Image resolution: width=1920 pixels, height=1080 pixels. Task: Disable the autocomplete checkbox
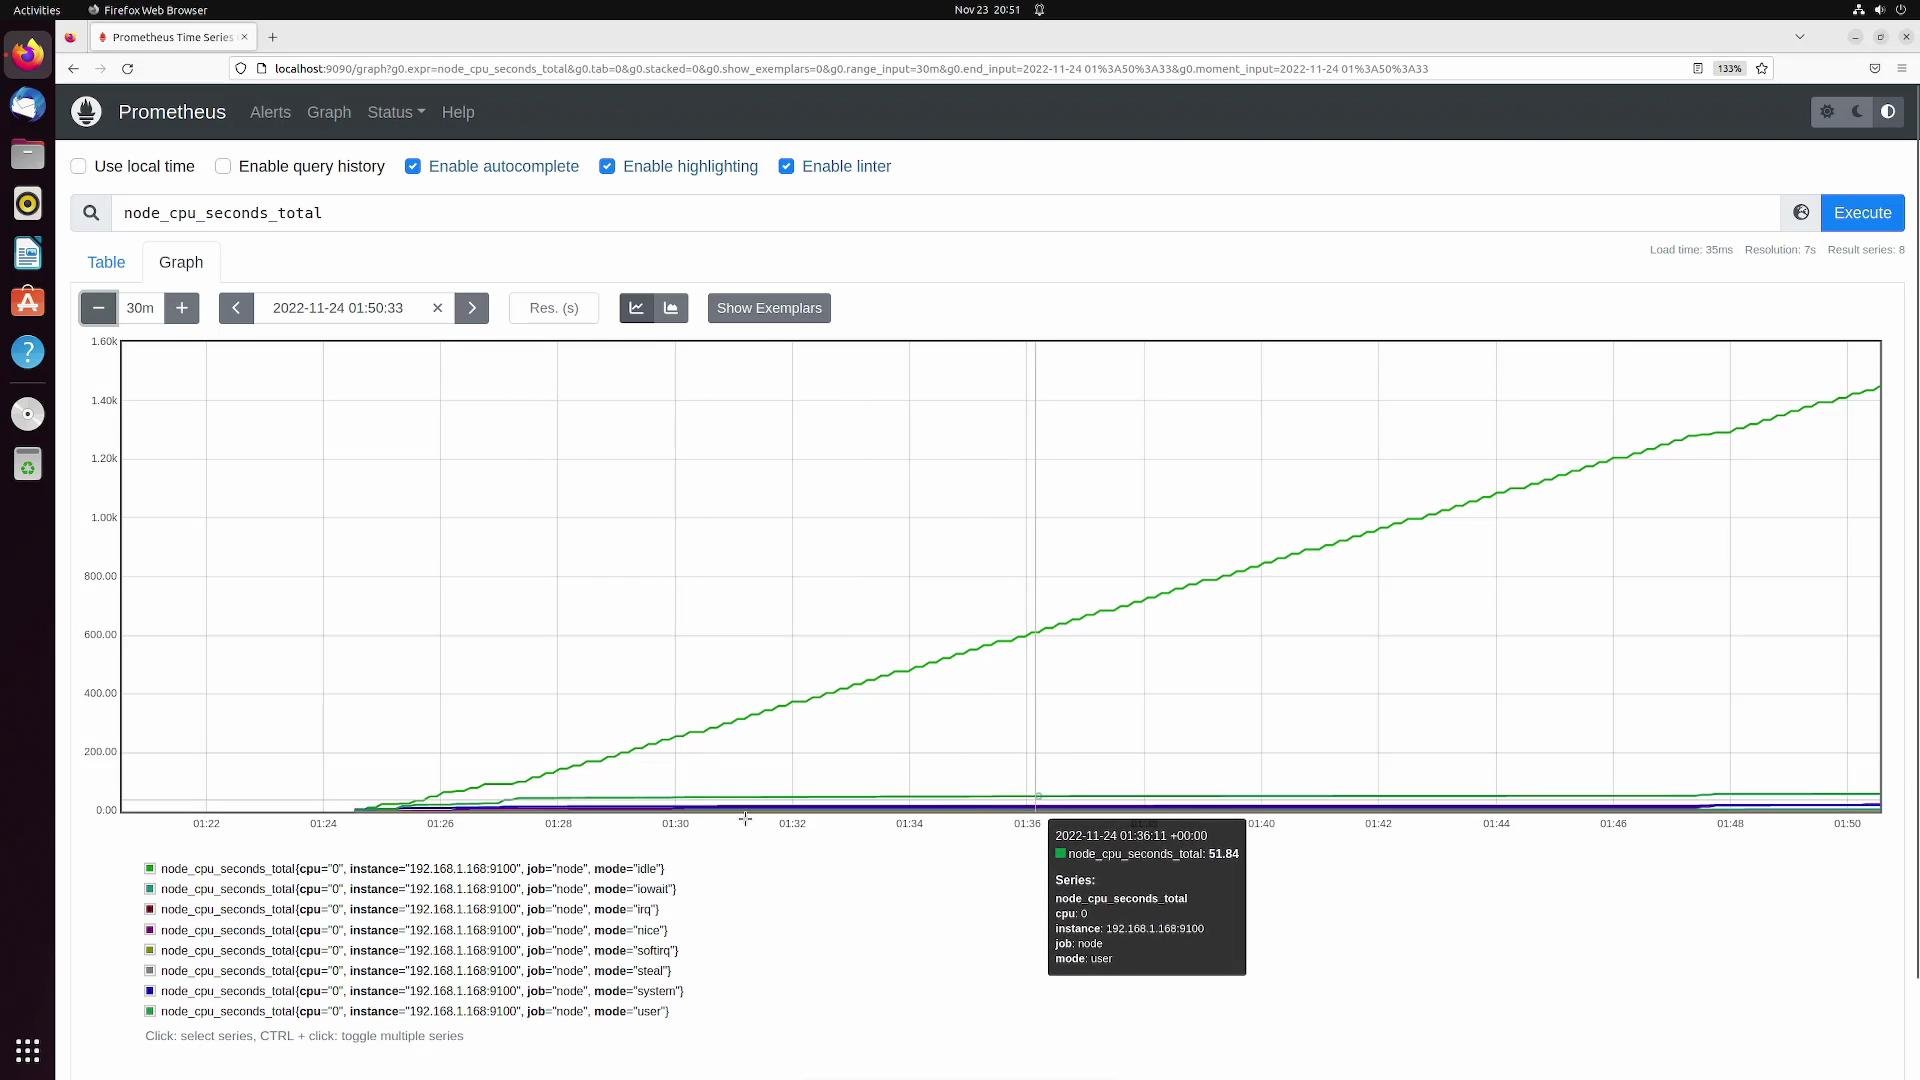413,166
